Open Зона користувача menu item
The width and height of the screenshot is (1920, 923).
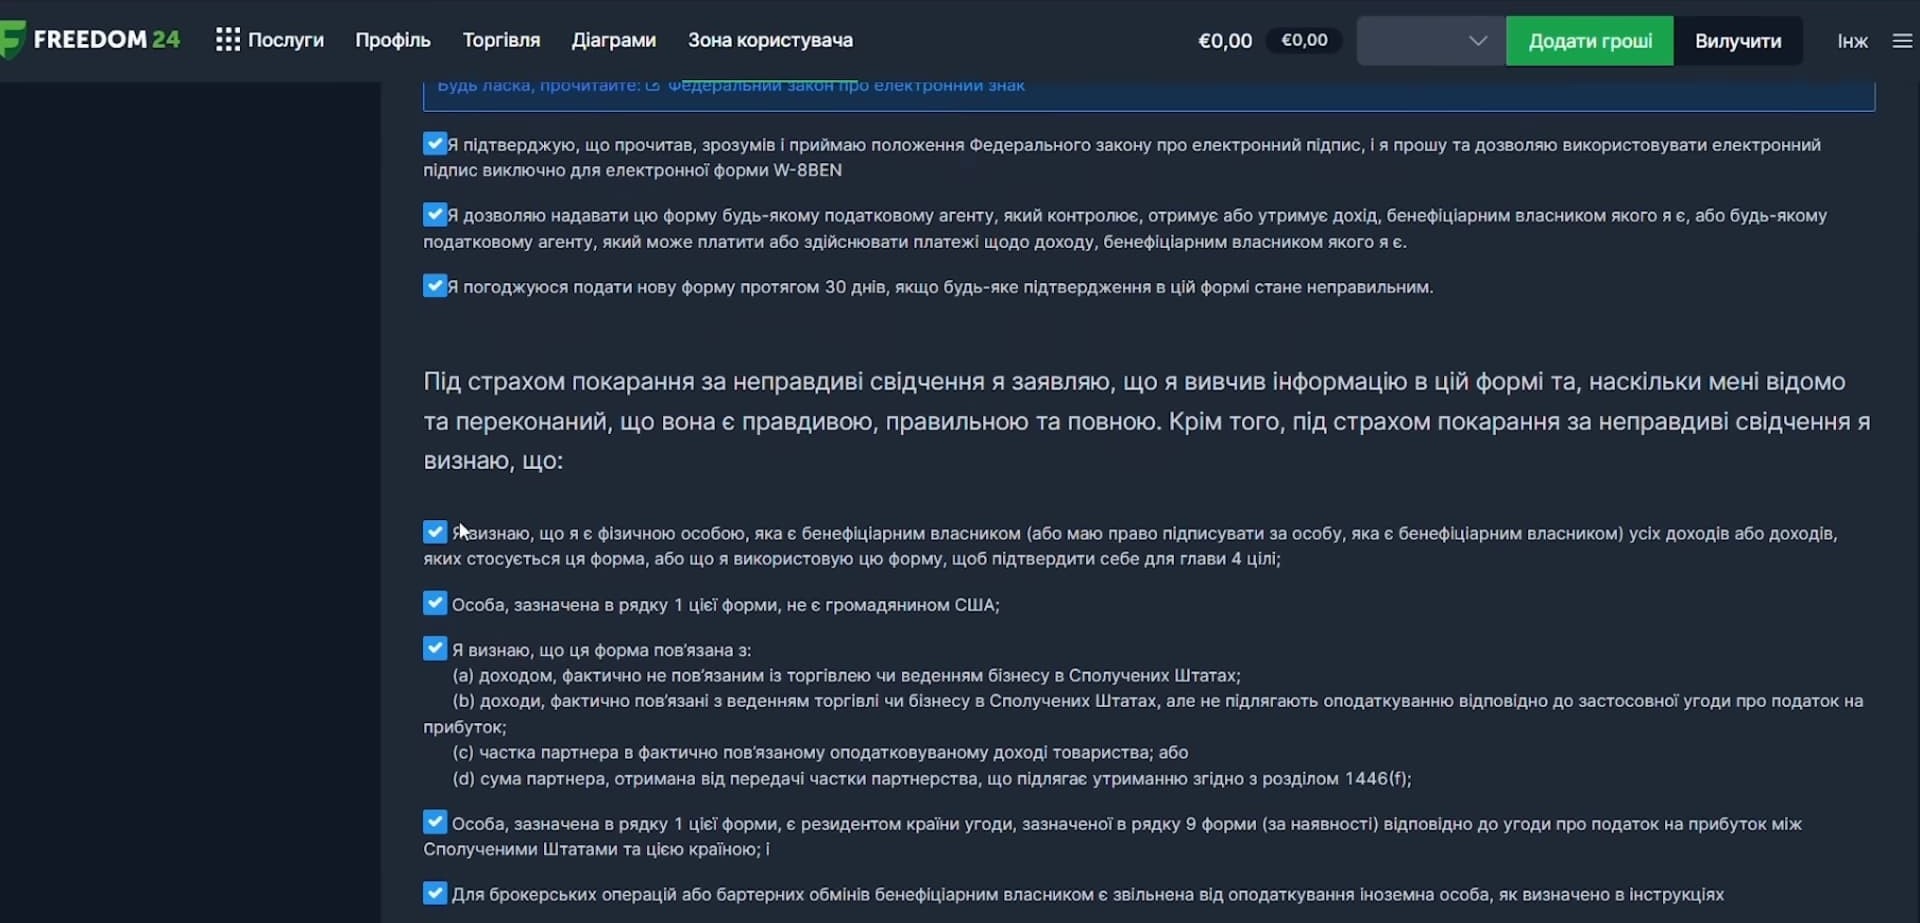[770, 40]
